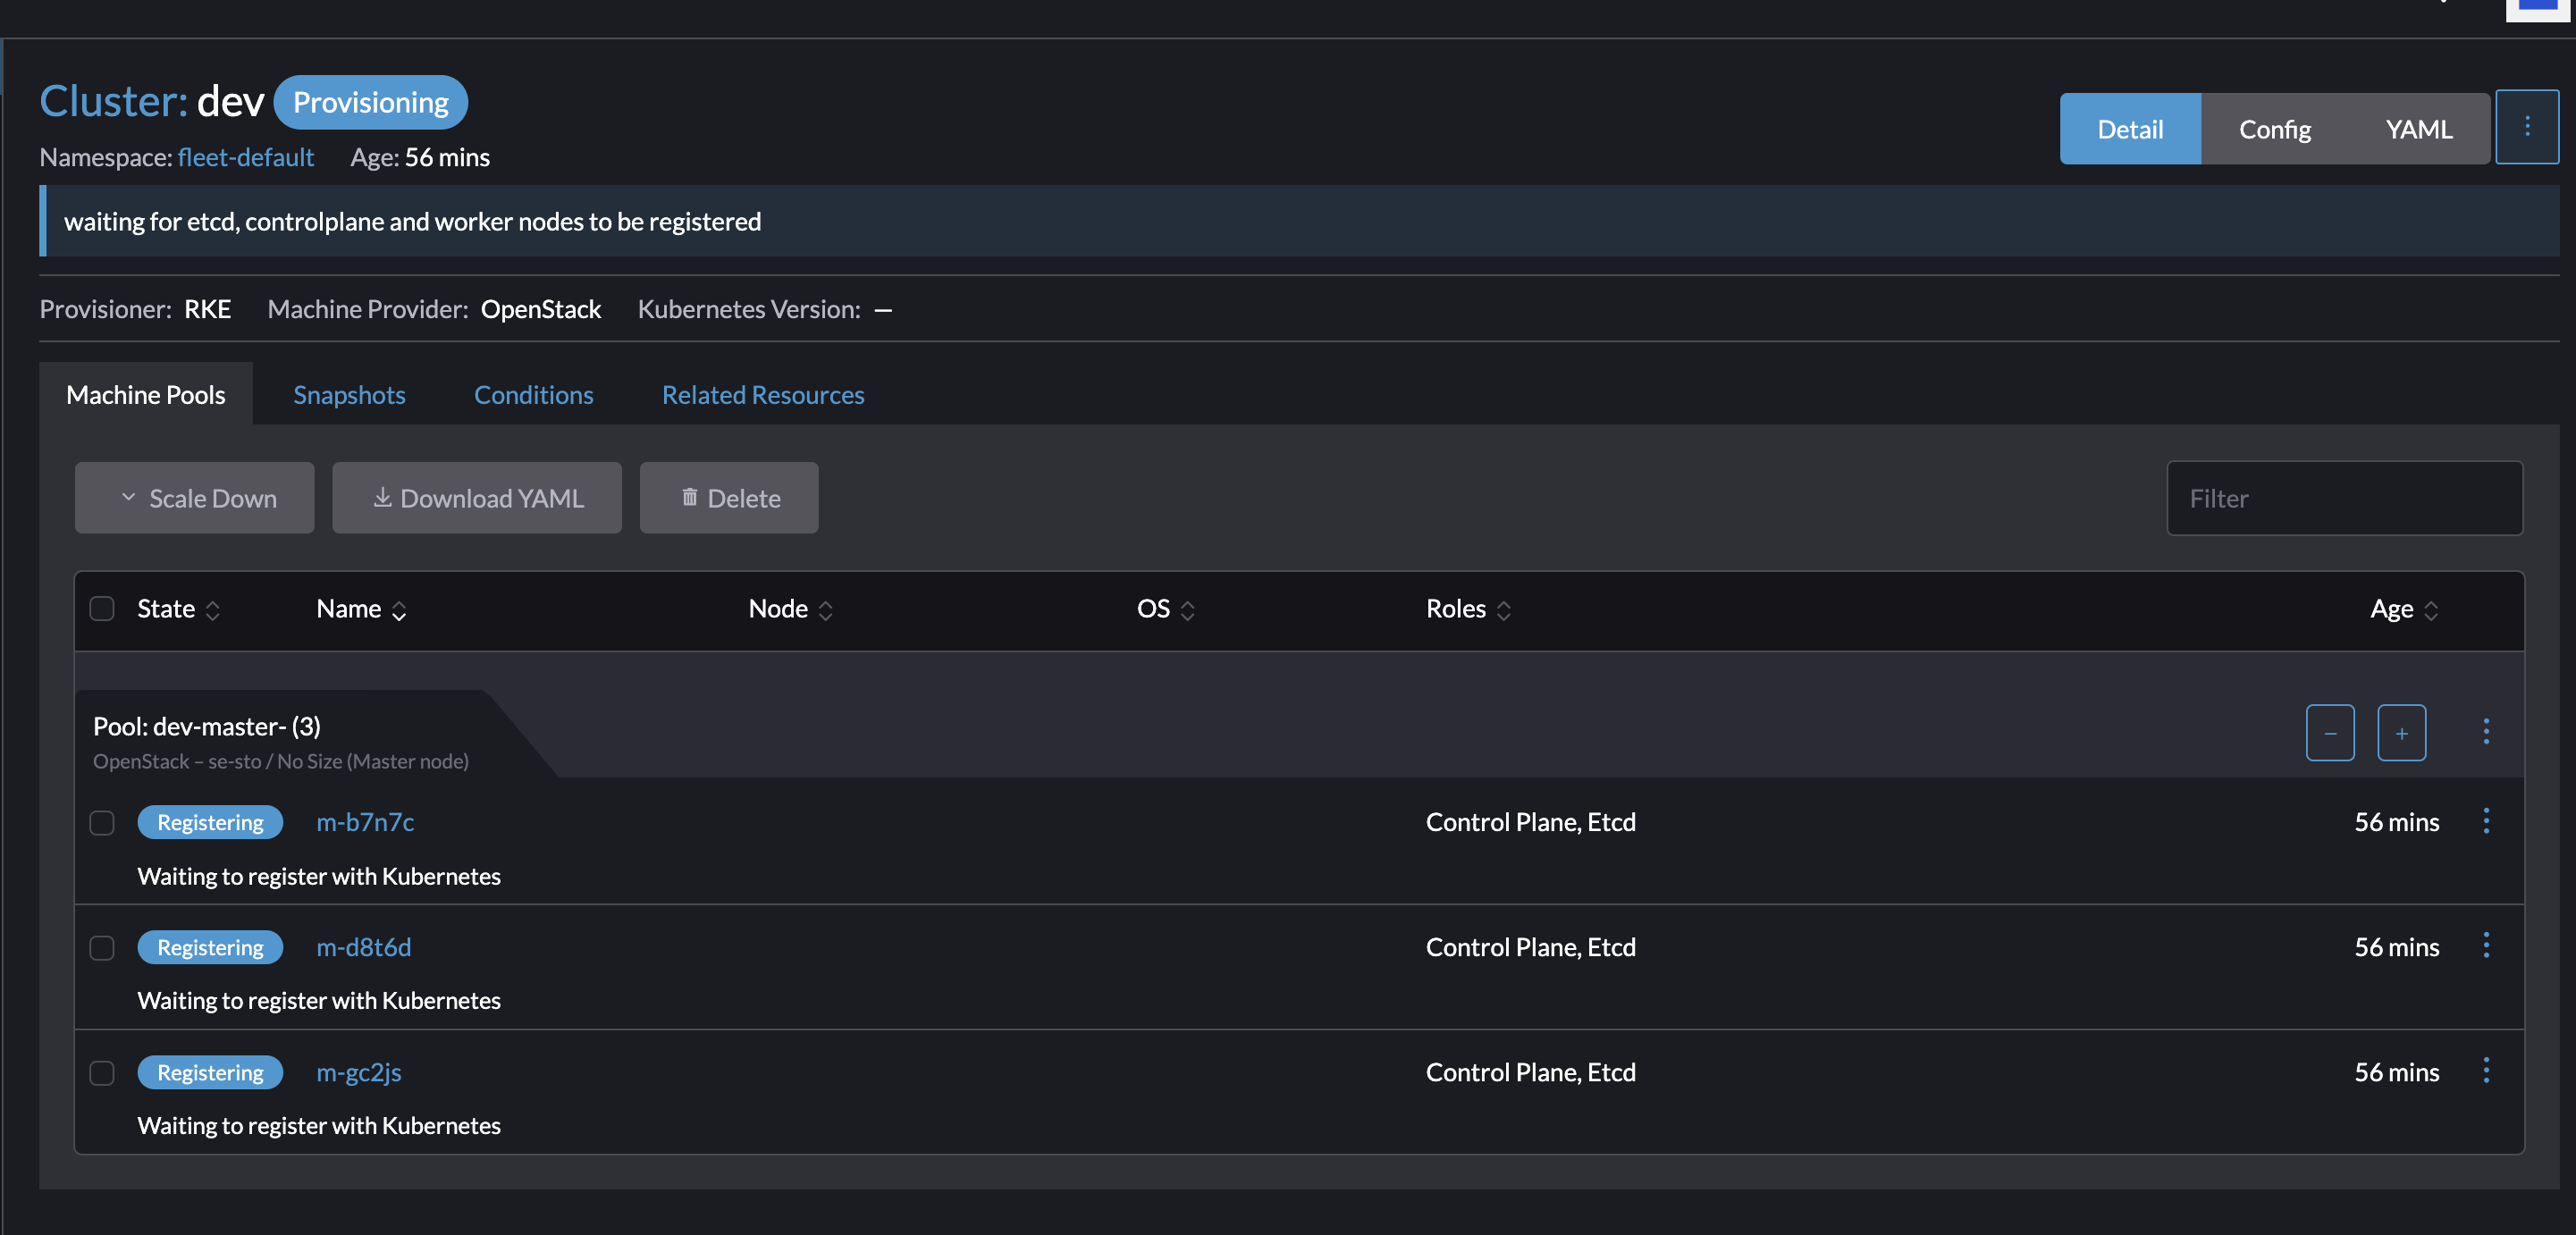This screenshot has width=2576, height=1235.
Task: Scale down dev-master pool with minus button
Action: coord(2330,732)
